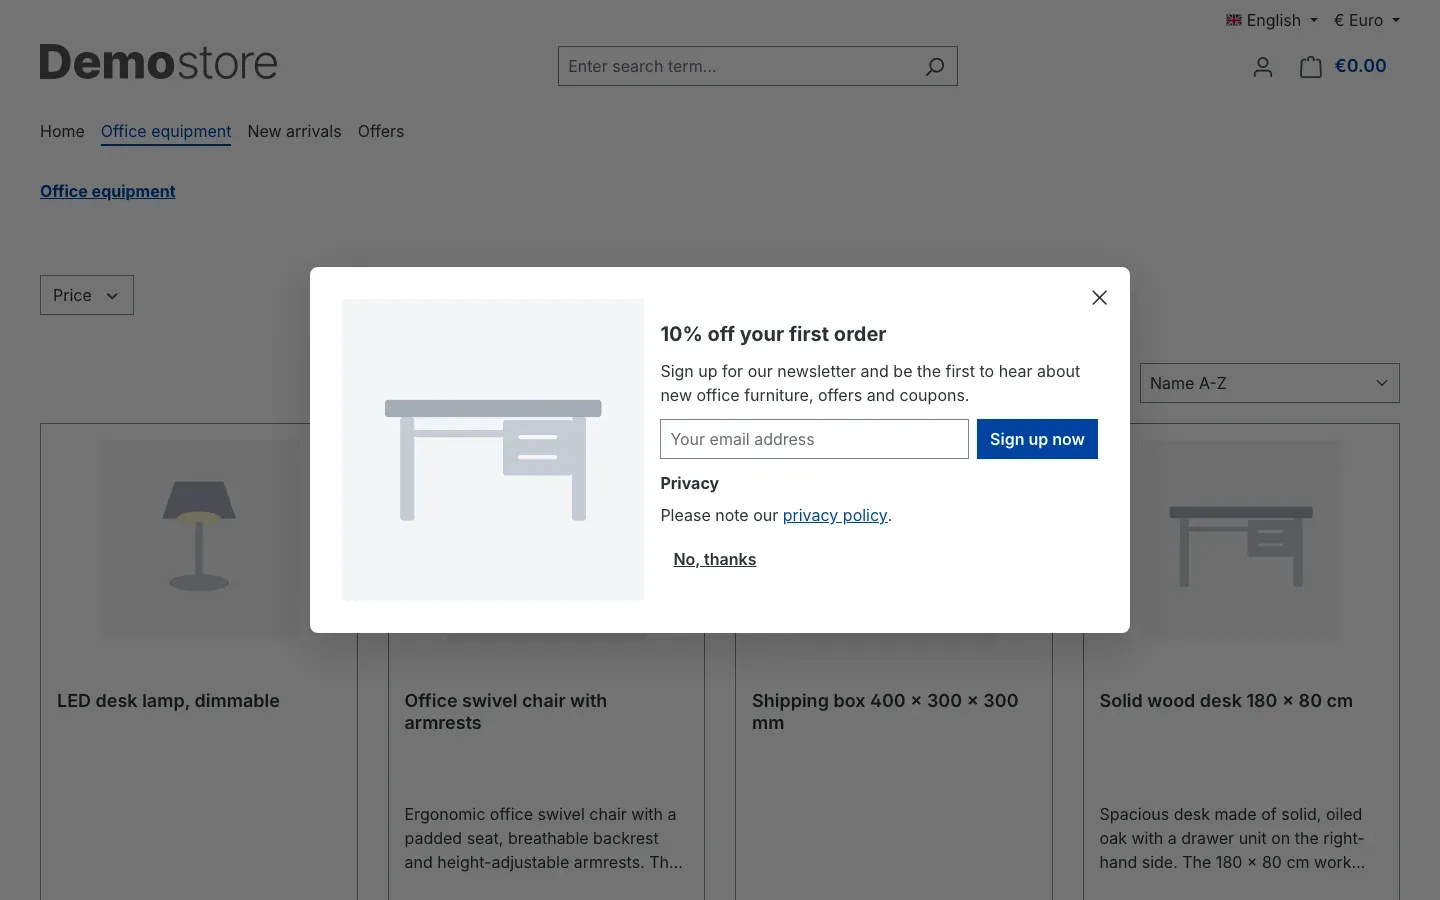Open the Shipping box 400 × 300 title
Screen dimensions: 1440x900
pyautogui.click(x=885, y=712)
